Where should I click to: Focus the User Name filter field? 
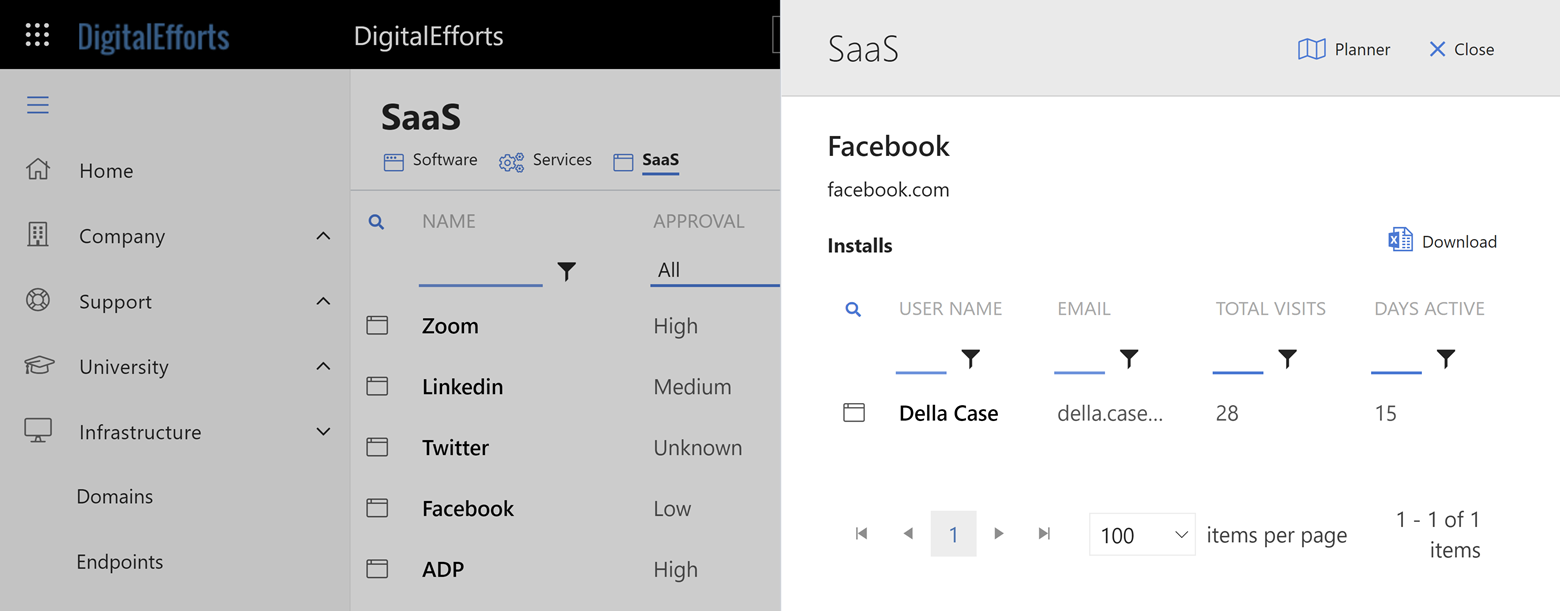point(921,358)
